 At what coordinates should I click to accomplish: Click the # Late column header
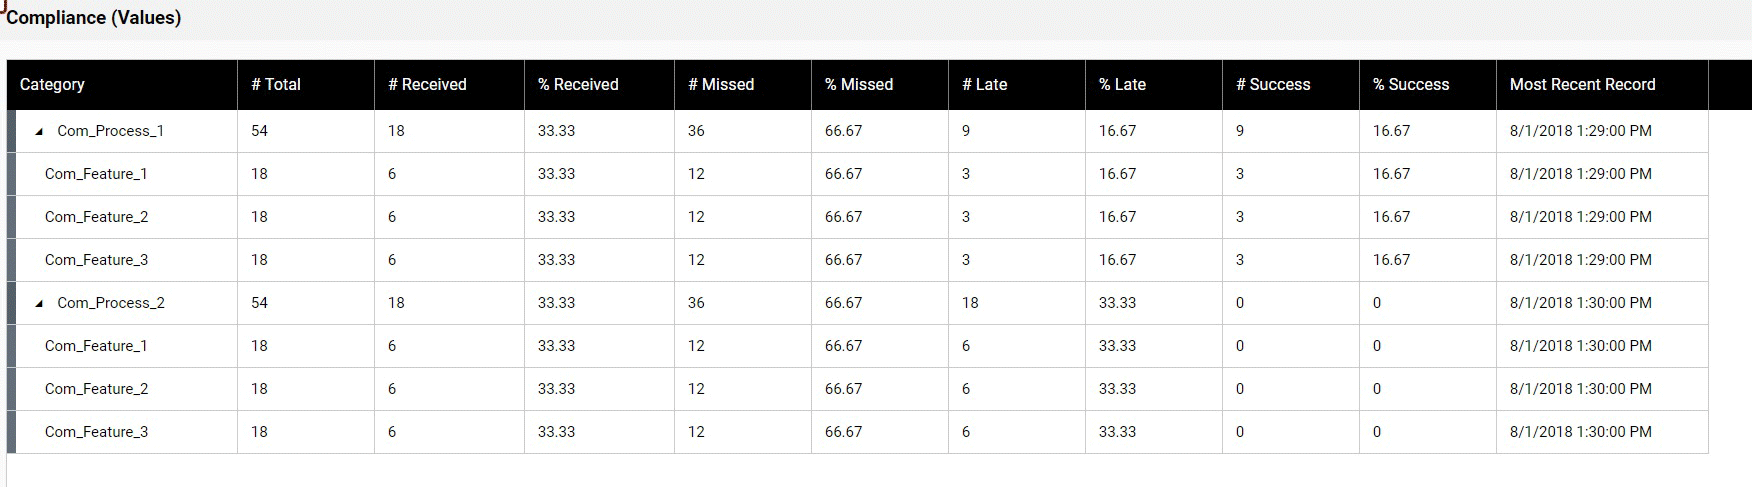985,85
